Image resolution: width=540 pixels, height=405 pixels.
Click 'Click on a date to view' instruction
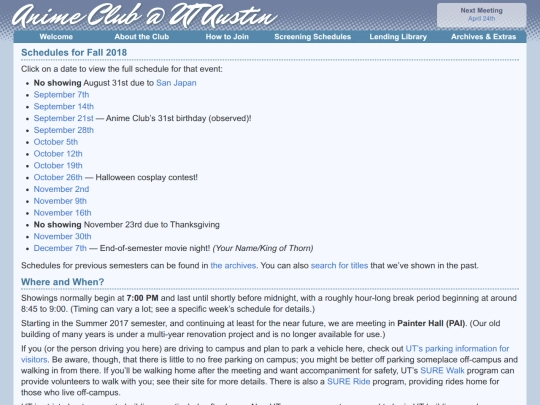click(122, 69)
